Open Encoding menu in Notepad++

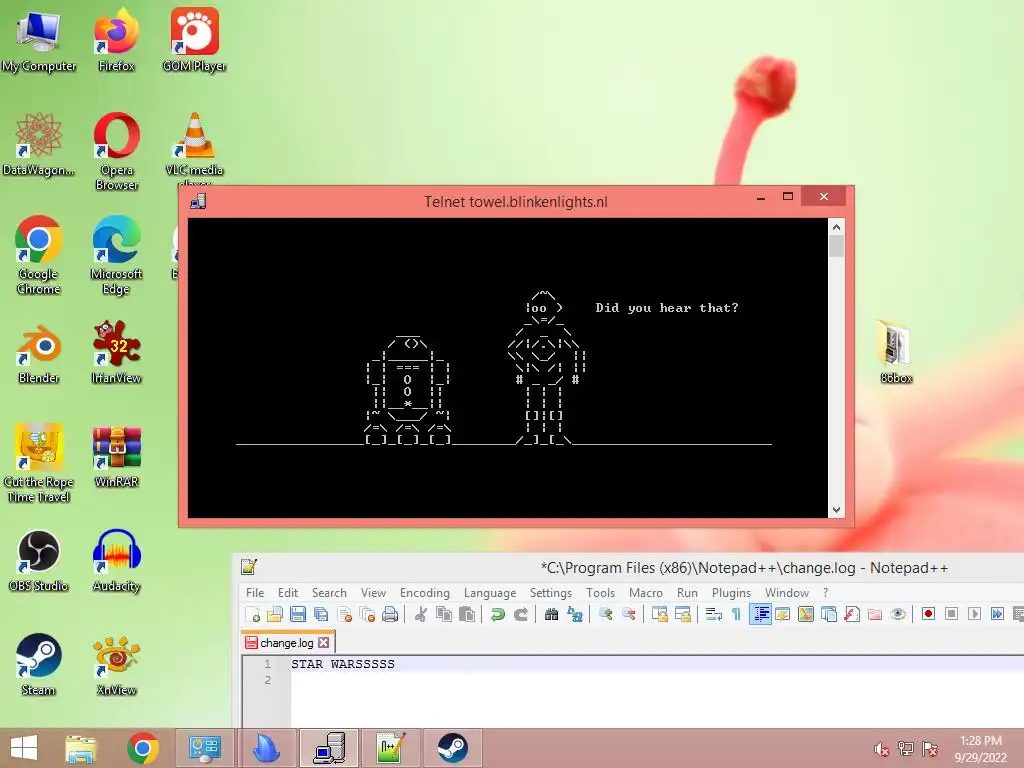point(424,592)
